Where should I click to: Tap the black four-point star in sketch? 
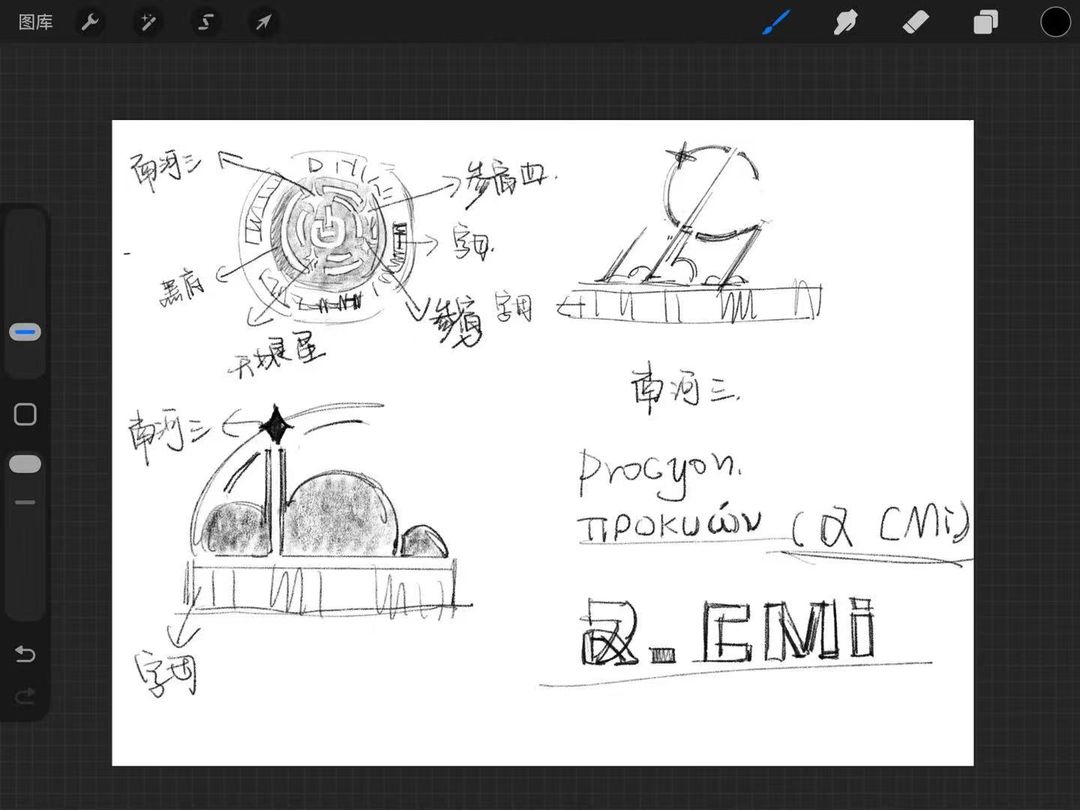pos(274,427)
